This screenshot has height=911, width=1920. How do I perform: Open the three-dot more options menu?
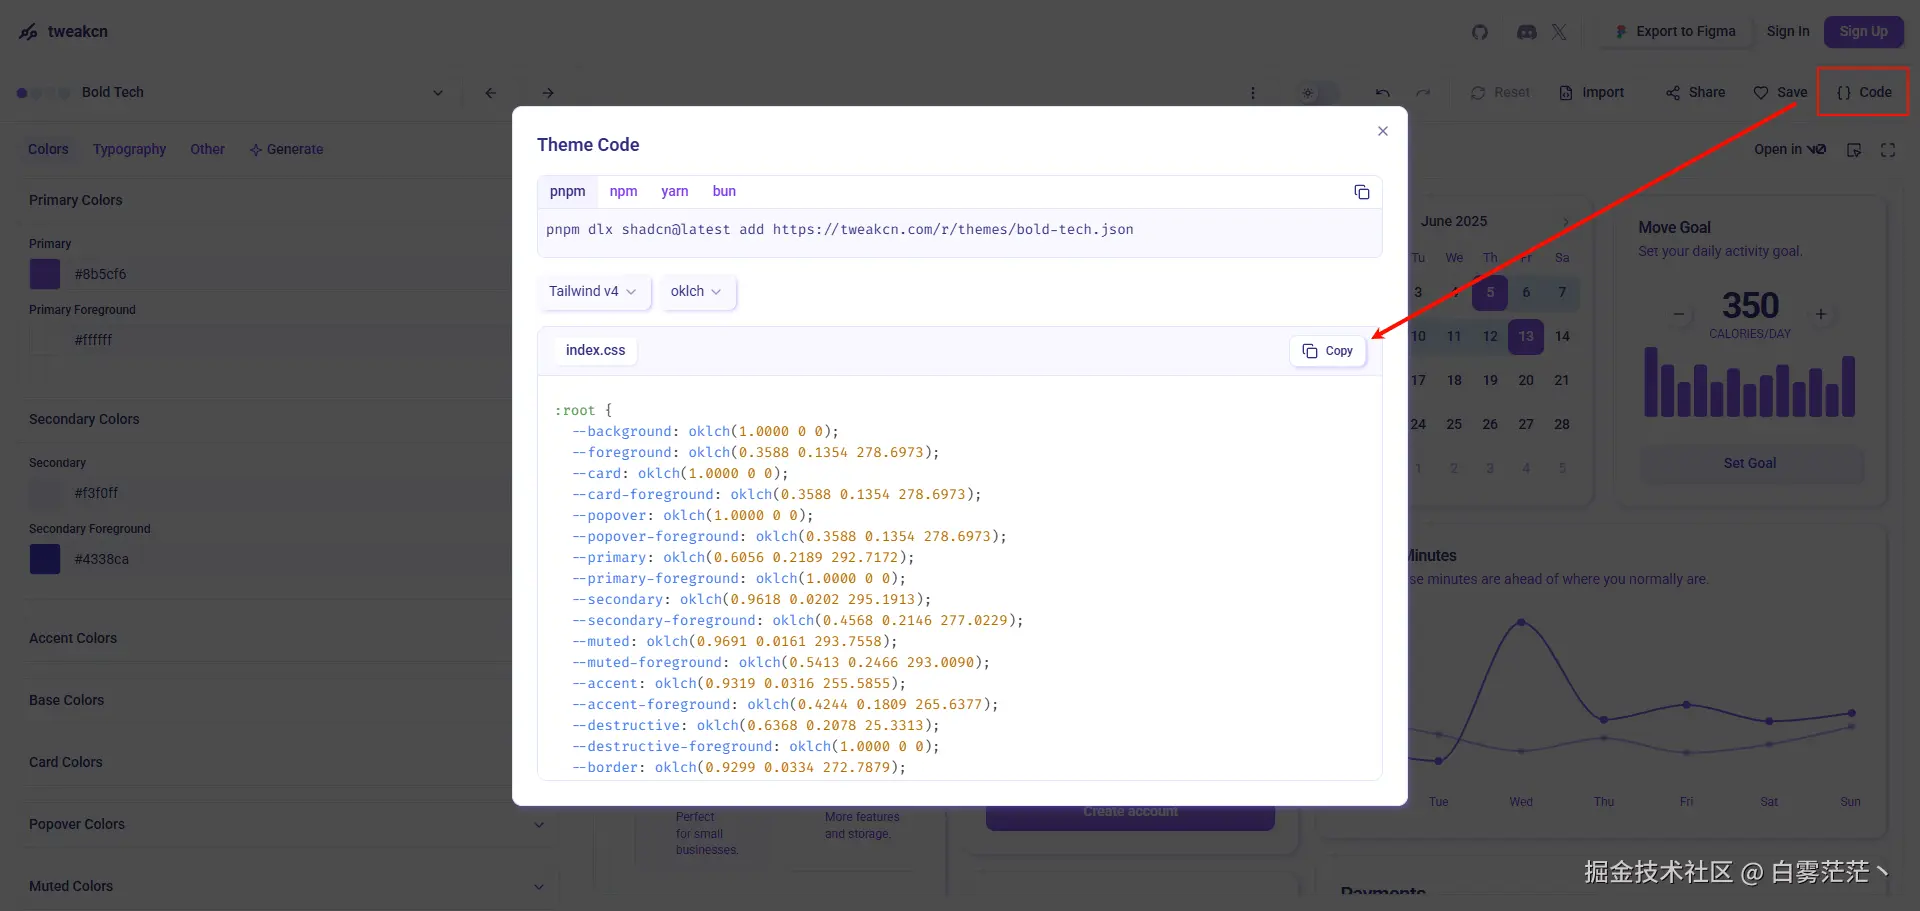(x=1252, y=93)
